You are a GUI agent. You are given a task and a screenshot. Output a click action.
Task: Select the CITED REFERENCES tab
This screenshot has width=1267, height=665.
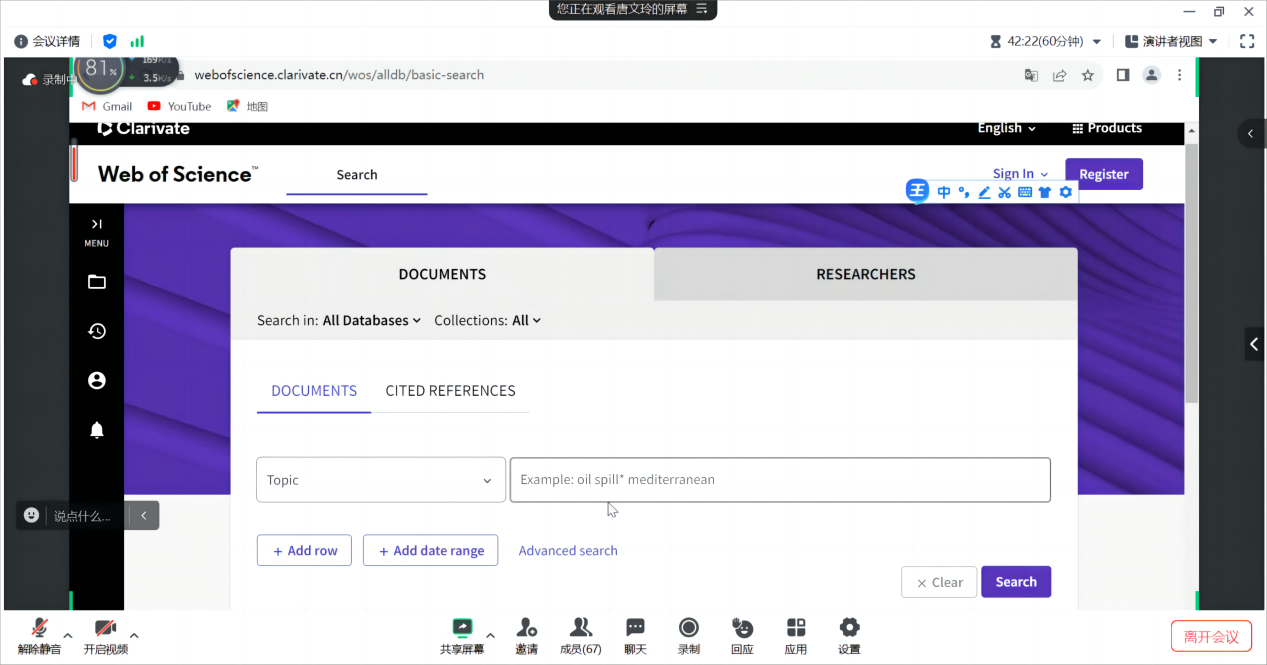tap(450, 391)
